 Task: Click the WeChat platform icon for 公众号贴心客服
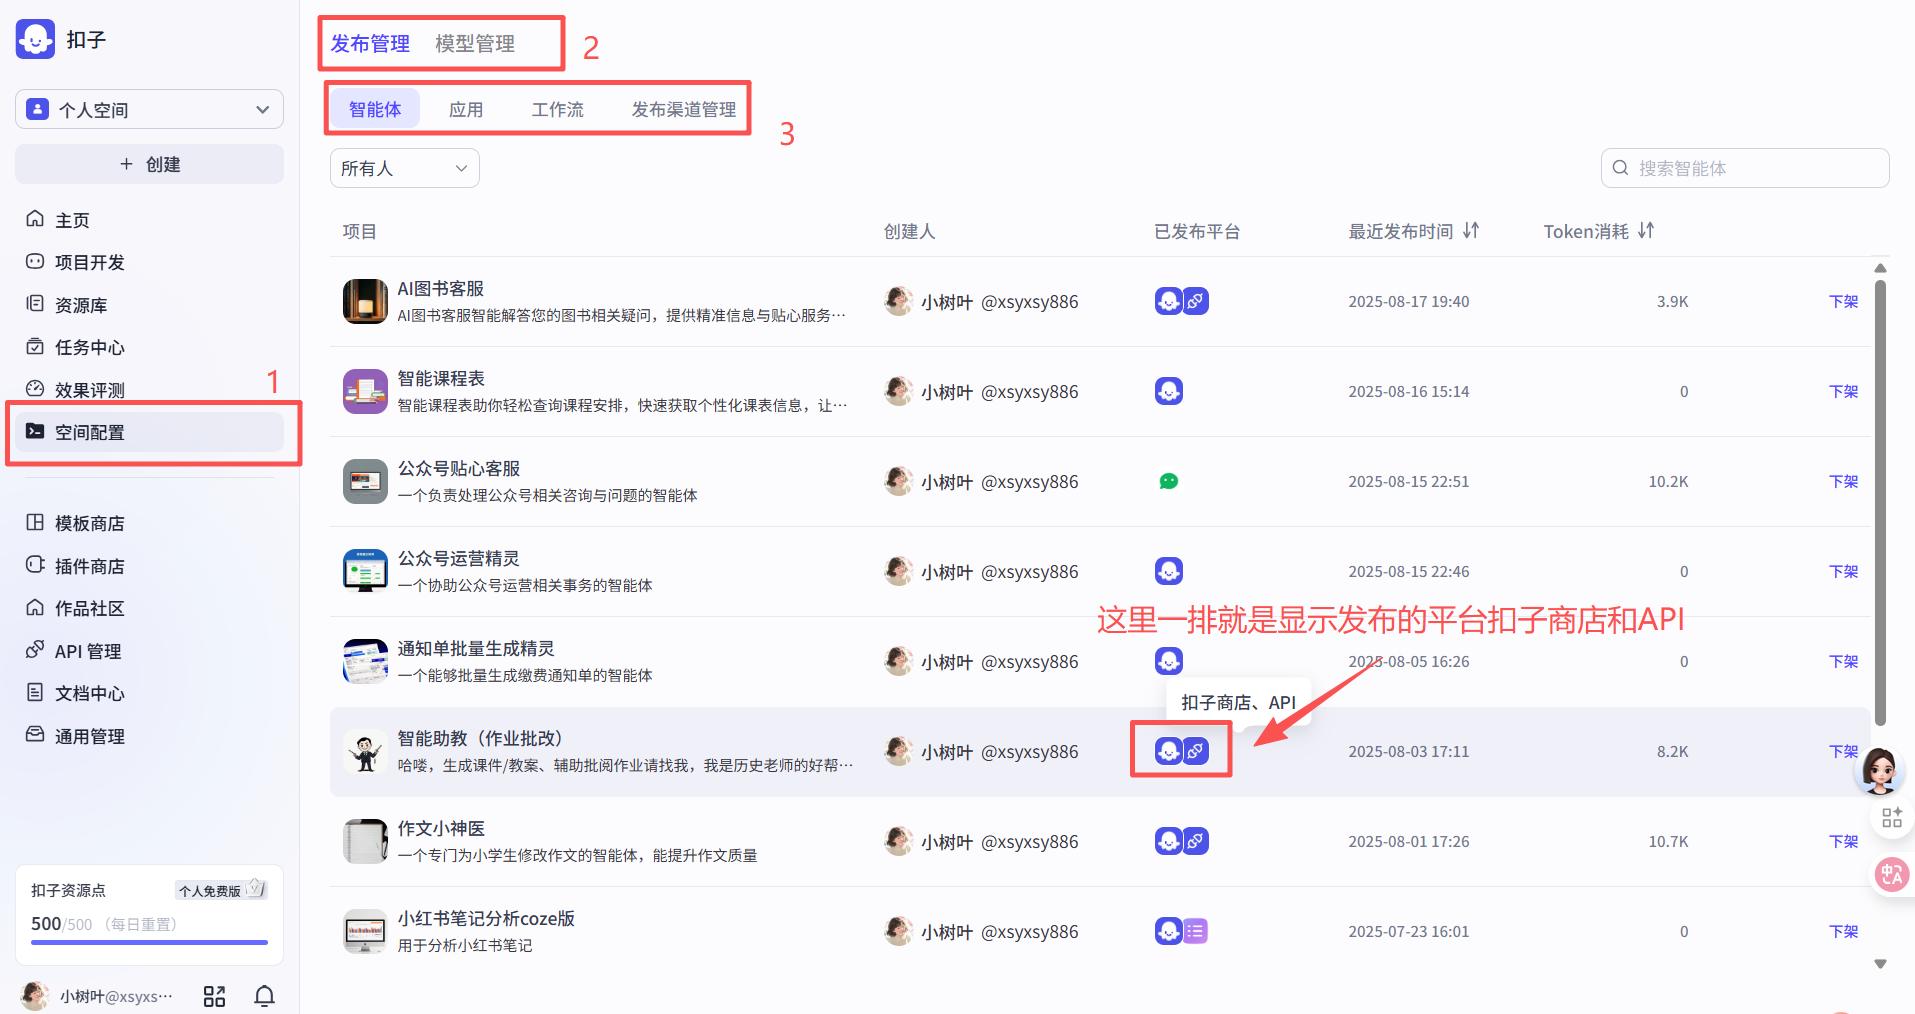click(1168, 481)
